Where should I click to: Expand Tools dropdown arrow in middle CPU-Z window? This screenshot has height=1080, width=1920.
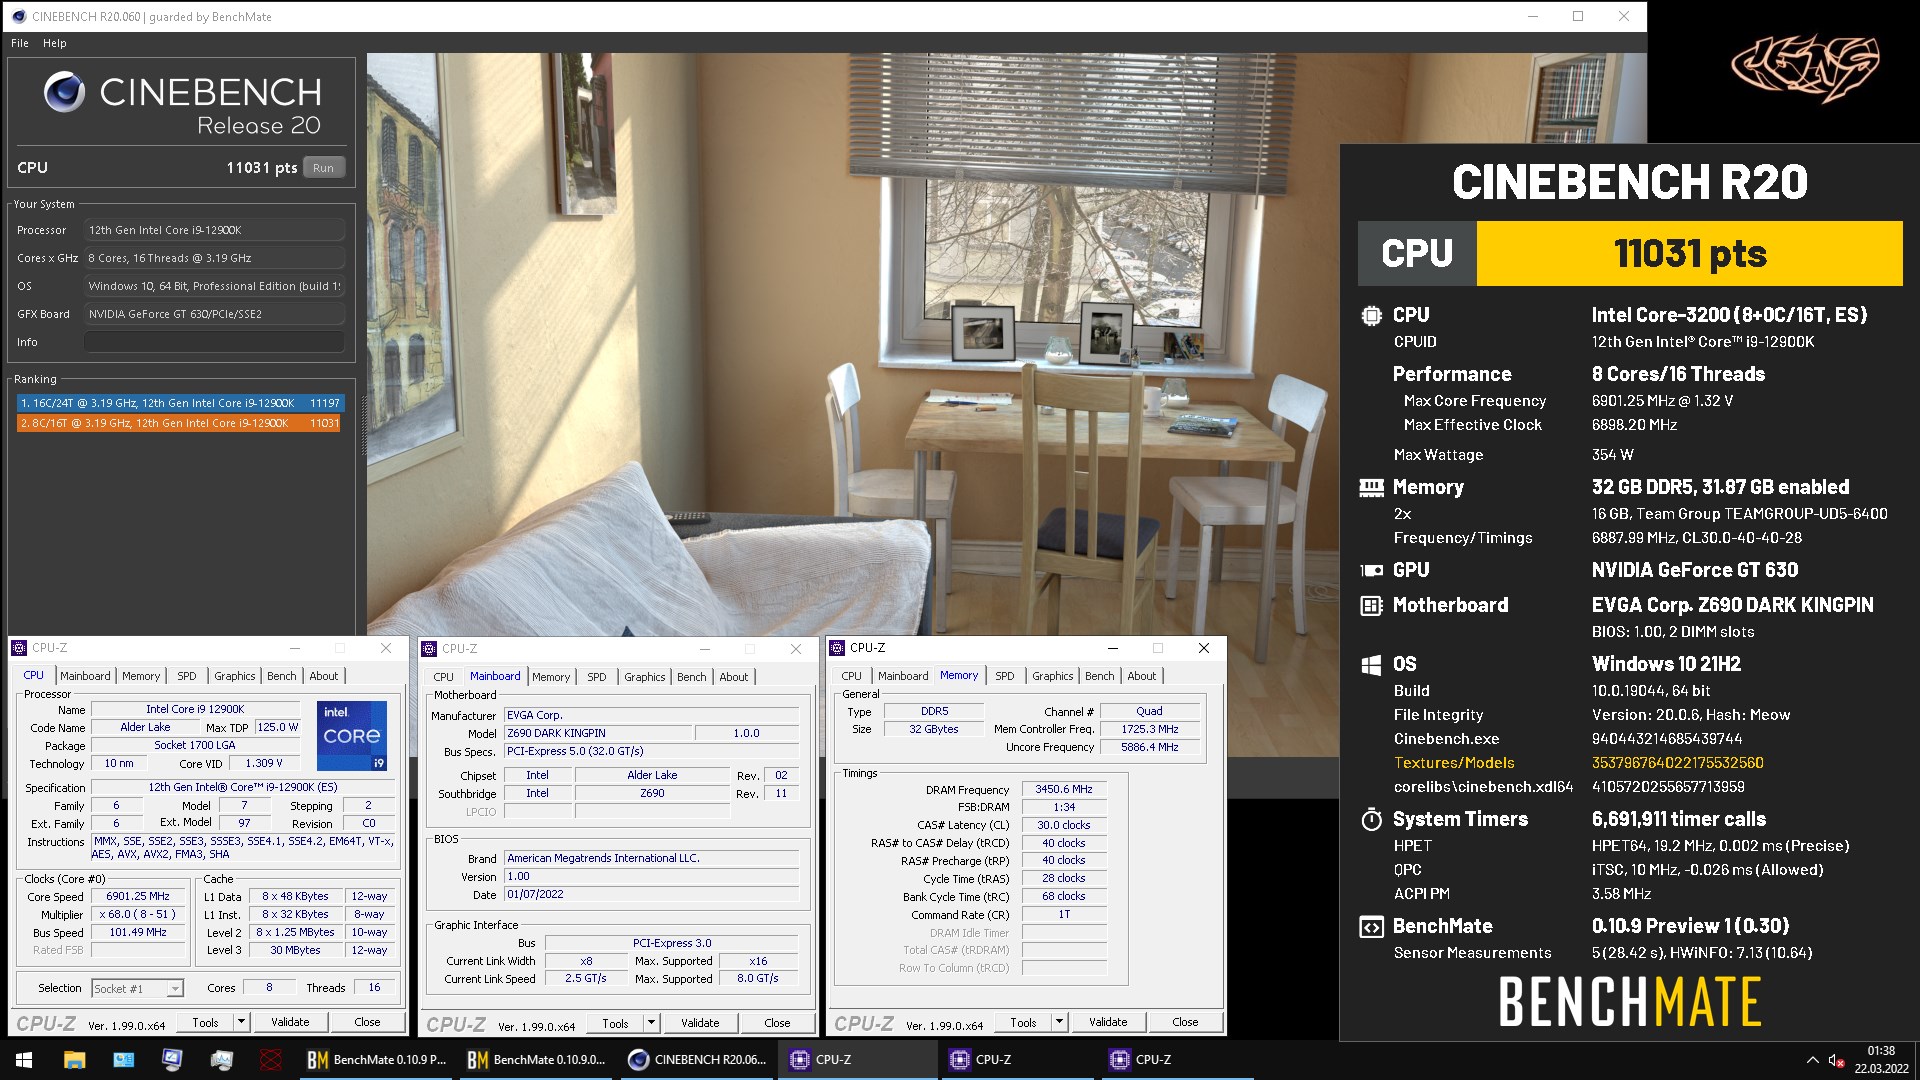651,1023
